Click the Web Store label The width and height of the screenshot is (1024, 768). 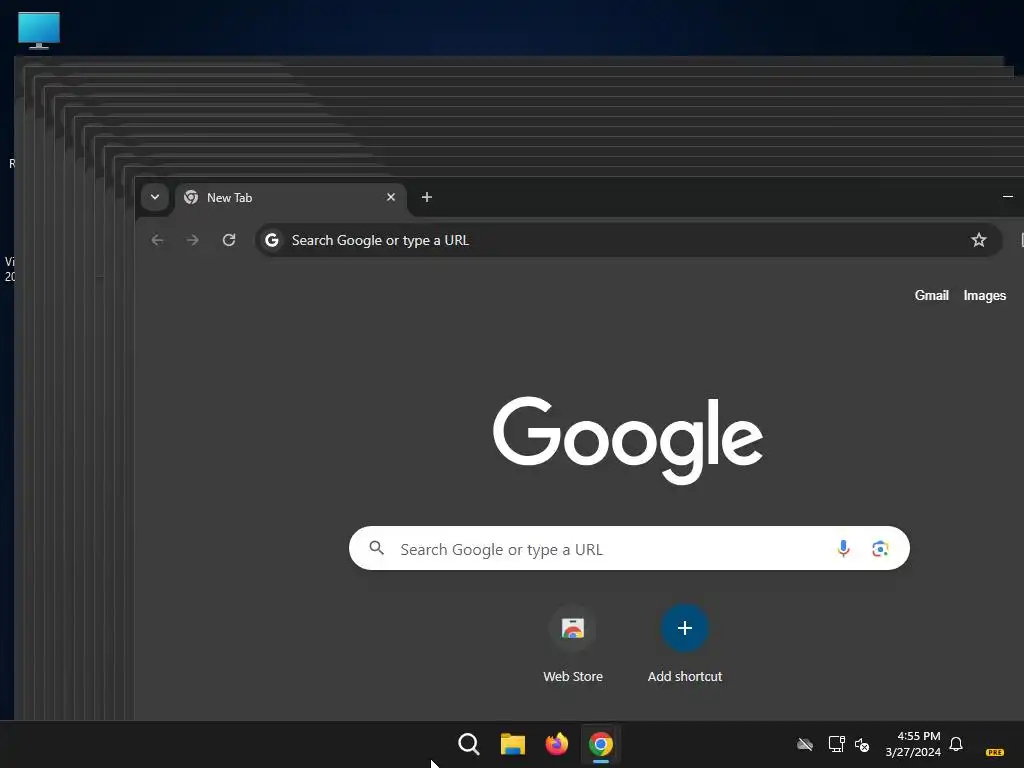pos(573,677)
